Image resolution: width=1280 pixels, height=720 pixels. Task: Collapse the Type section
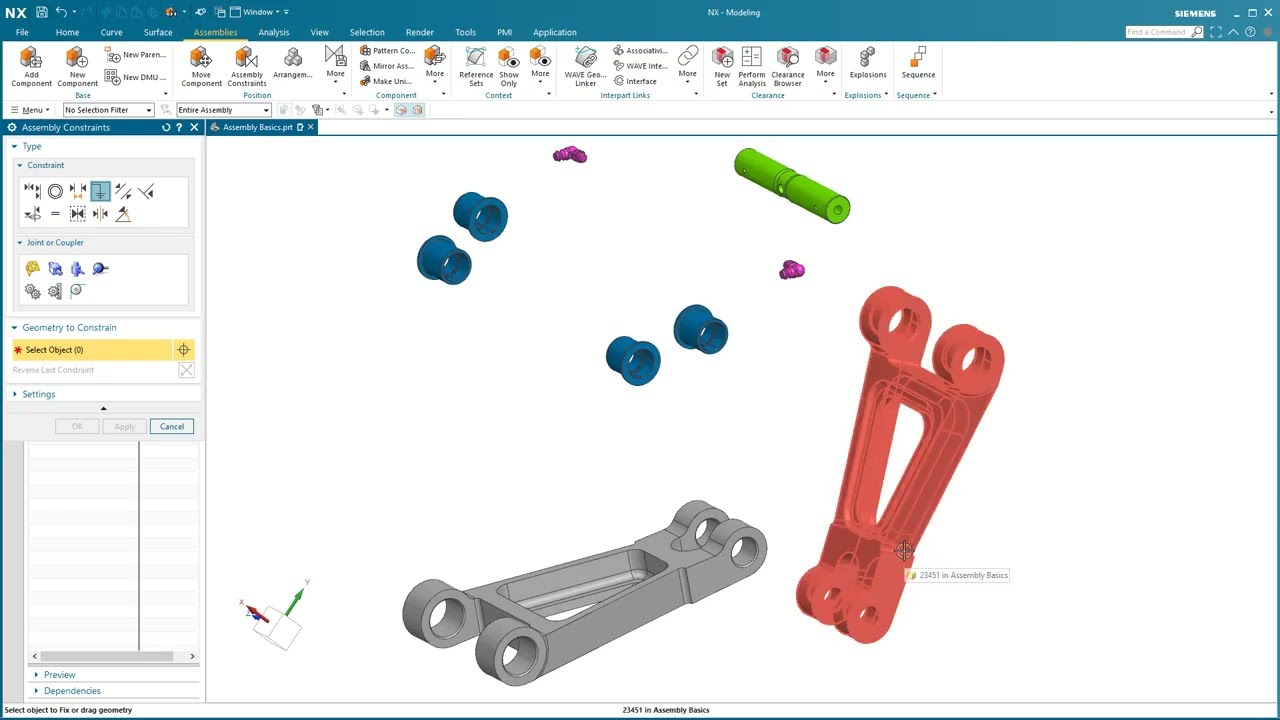[x=15, y=146]
